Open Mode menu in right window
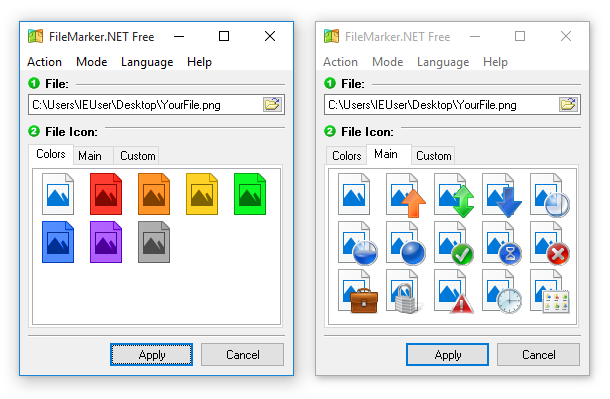This screenshot has height=399, width=610. (388, 62)
